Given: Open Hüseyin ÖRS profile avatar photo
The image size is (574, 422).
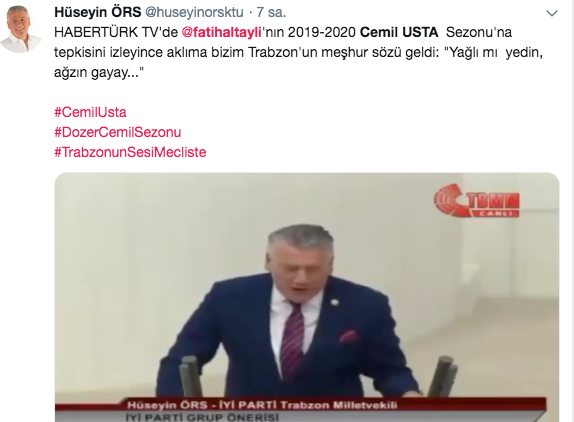Looking at the screenshot, I should point(21,29).
